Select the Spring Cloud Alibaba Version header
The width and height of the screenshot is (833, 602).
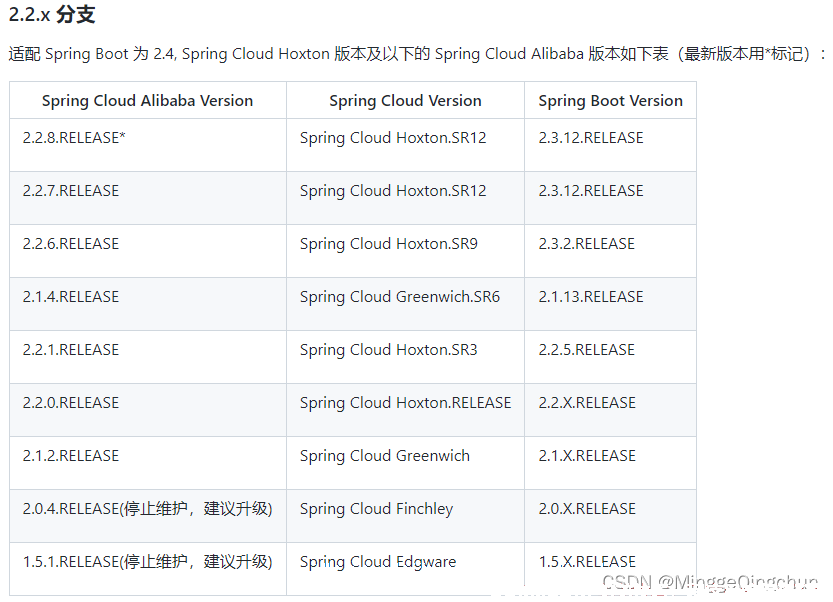coord(147,101)
